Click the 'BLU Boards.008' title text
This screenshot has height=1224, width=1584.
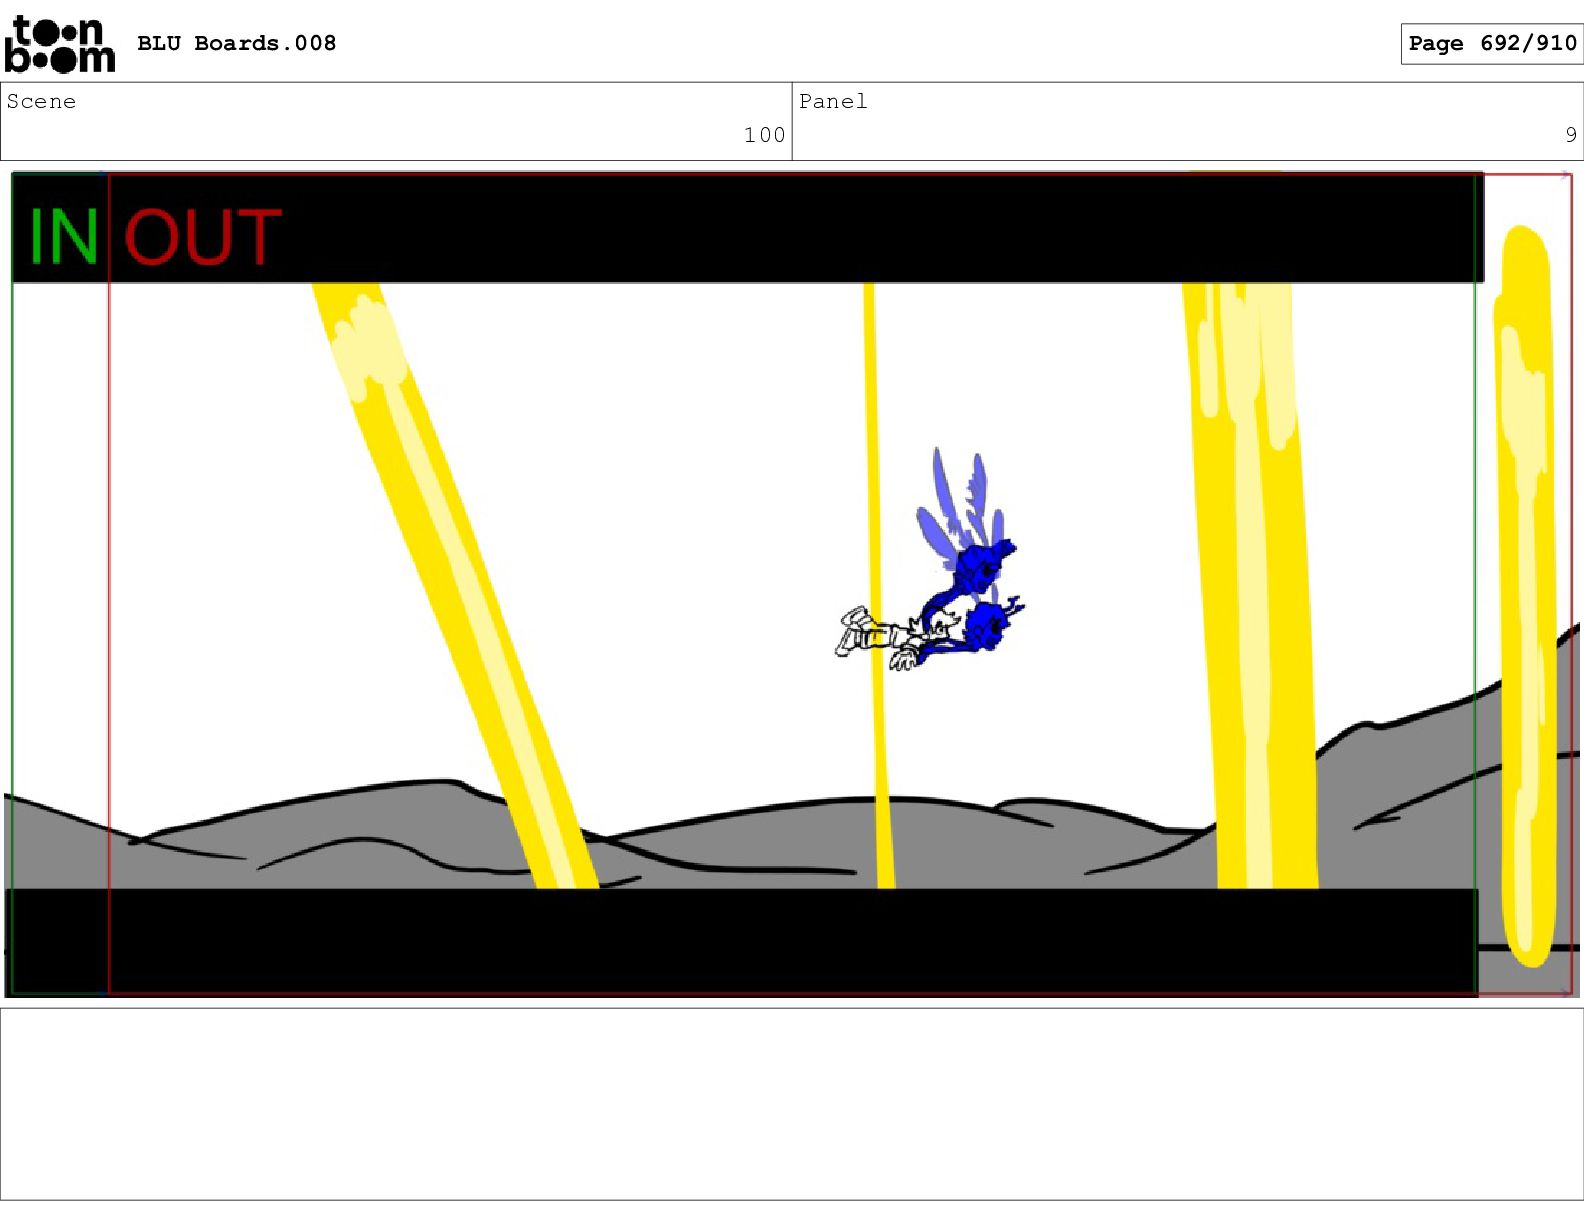[236, 43]
